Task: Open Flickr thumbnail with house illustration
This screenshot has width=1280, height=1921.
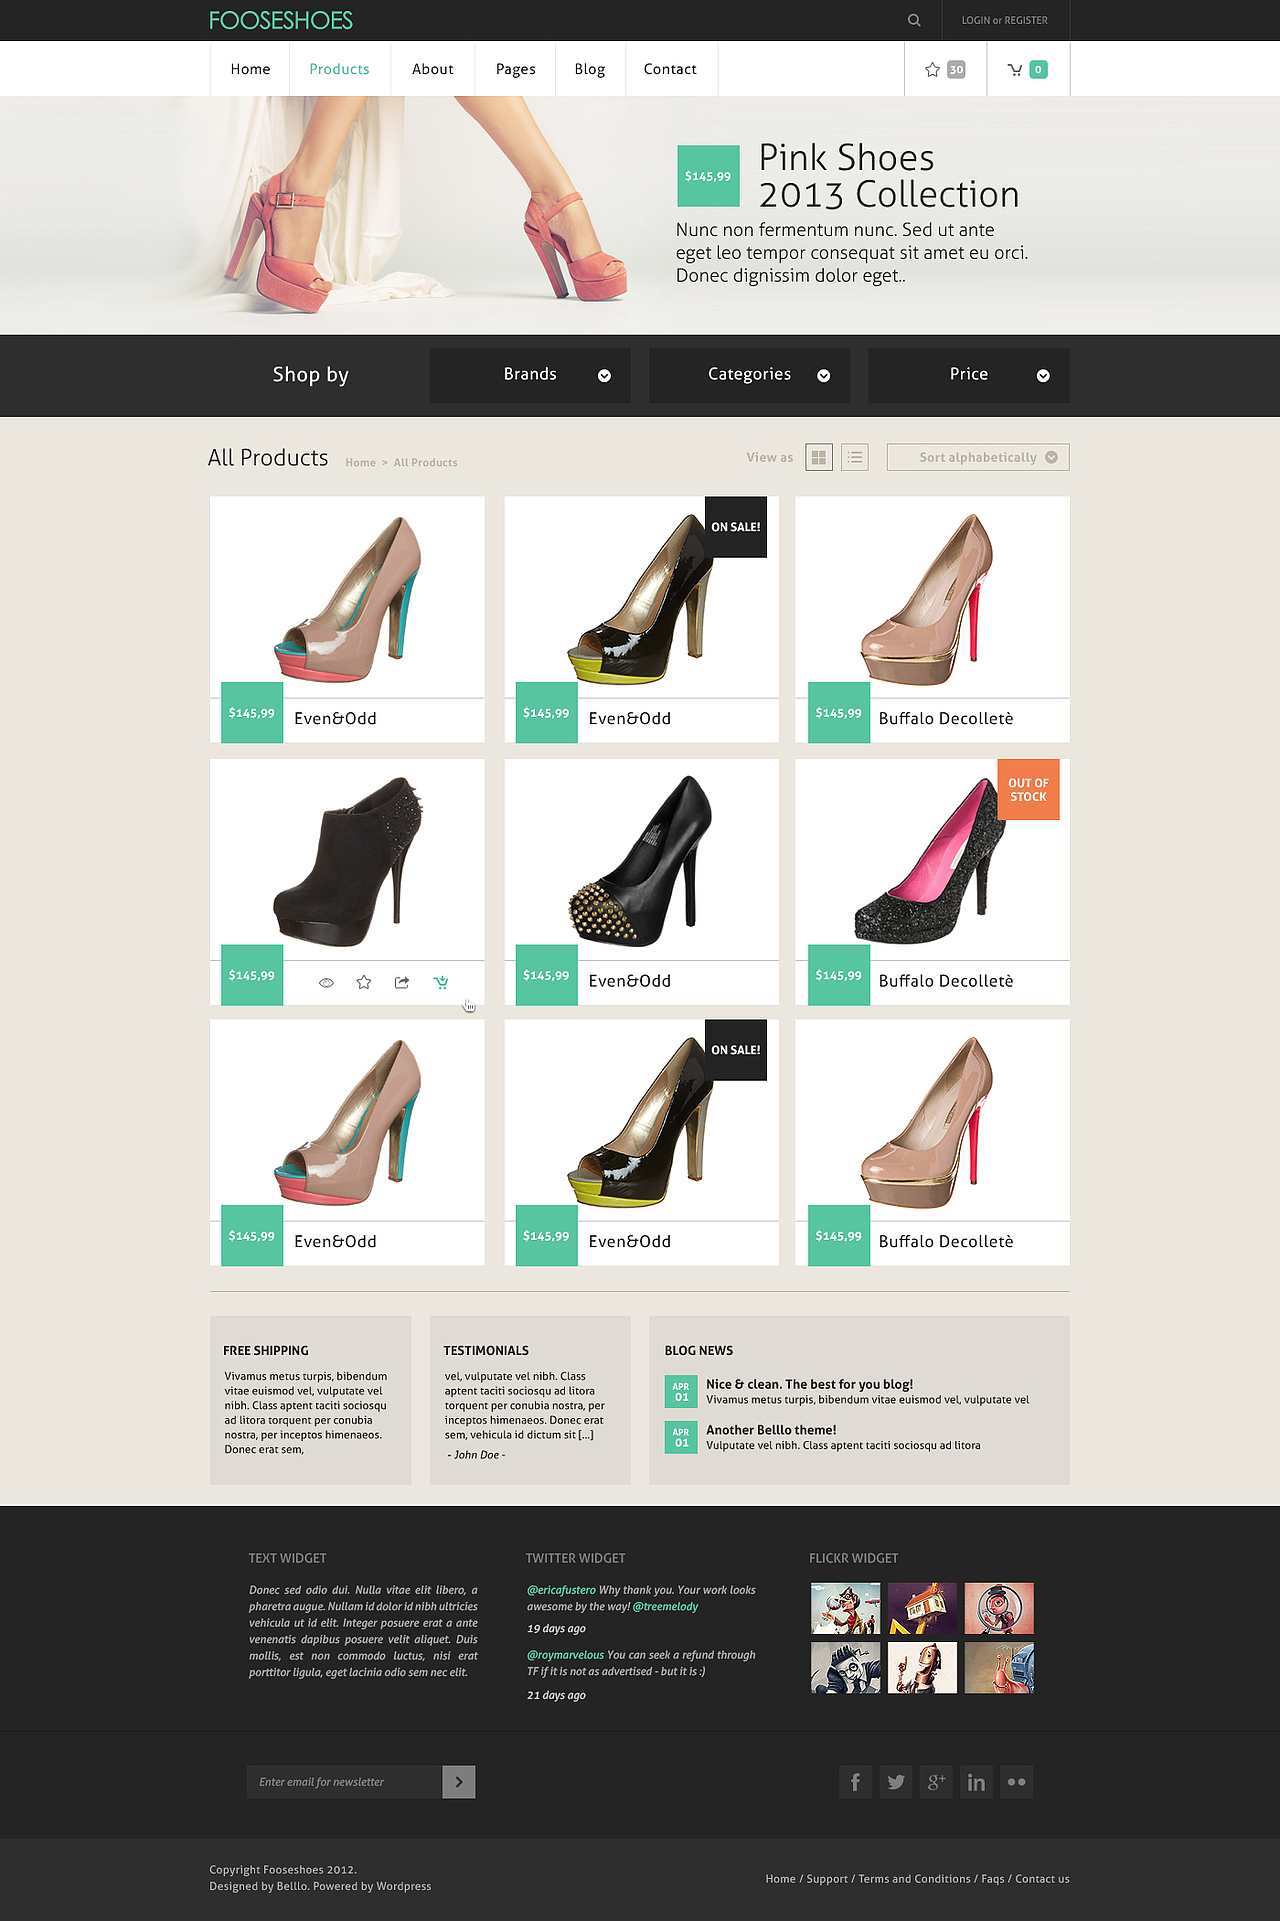Action: coord(922,1608)
